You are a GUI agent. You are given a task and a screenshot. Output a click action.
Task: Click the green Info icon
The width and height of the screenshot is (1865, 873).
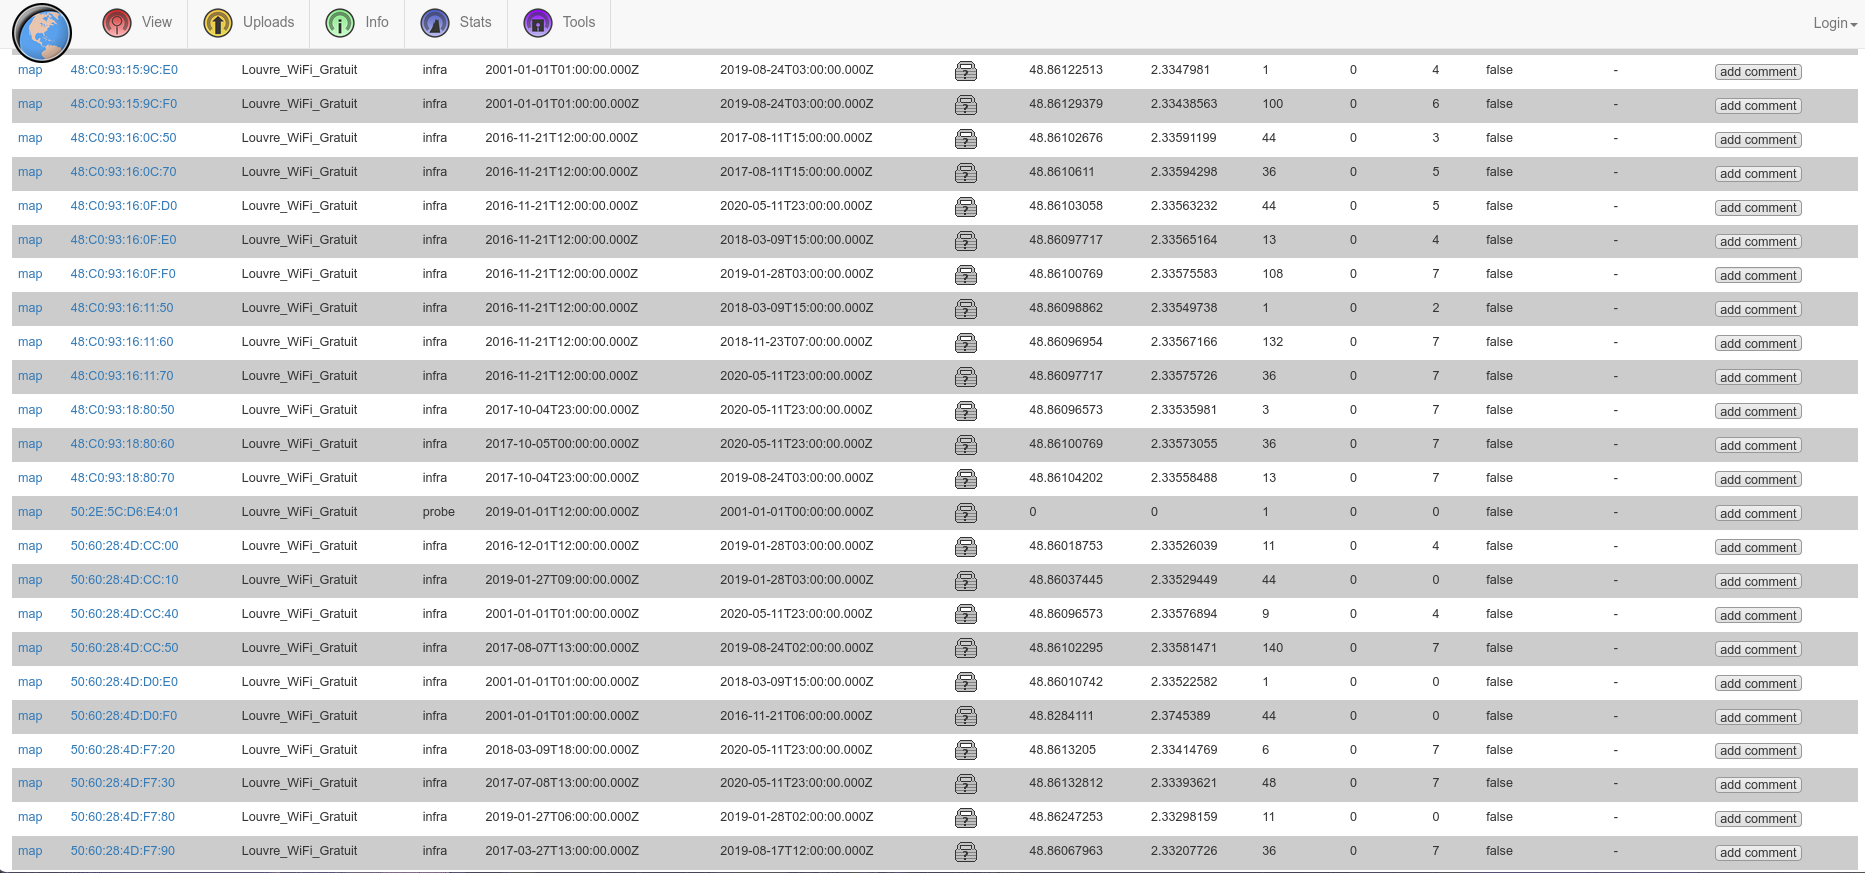[x=340, y=23]
